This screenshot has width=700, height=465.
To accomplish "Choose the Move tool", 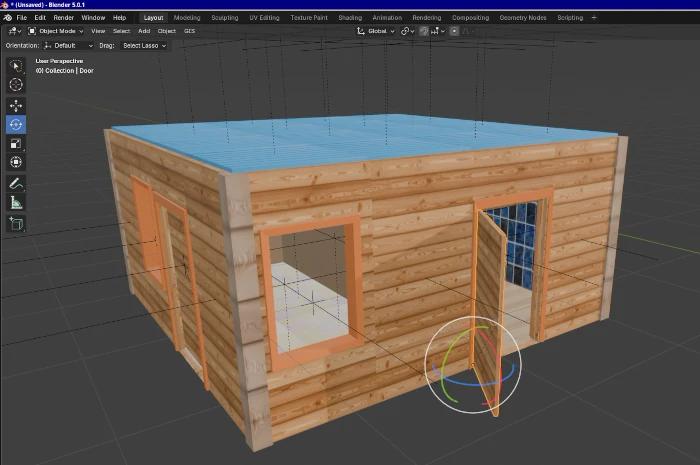I will 16,106.
